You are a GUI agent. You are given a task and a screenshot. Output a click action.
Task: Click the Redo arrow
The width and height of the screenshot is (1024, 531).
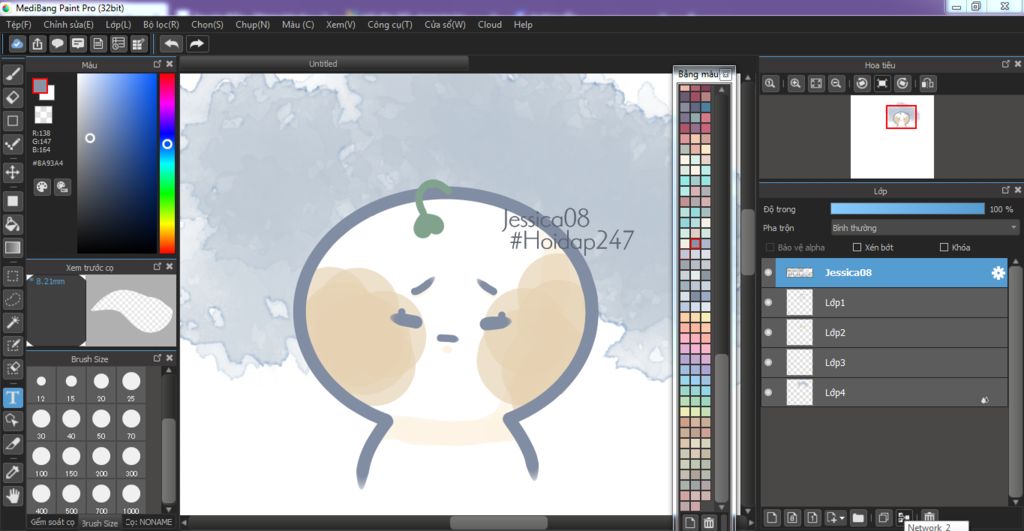pos(197,44)
